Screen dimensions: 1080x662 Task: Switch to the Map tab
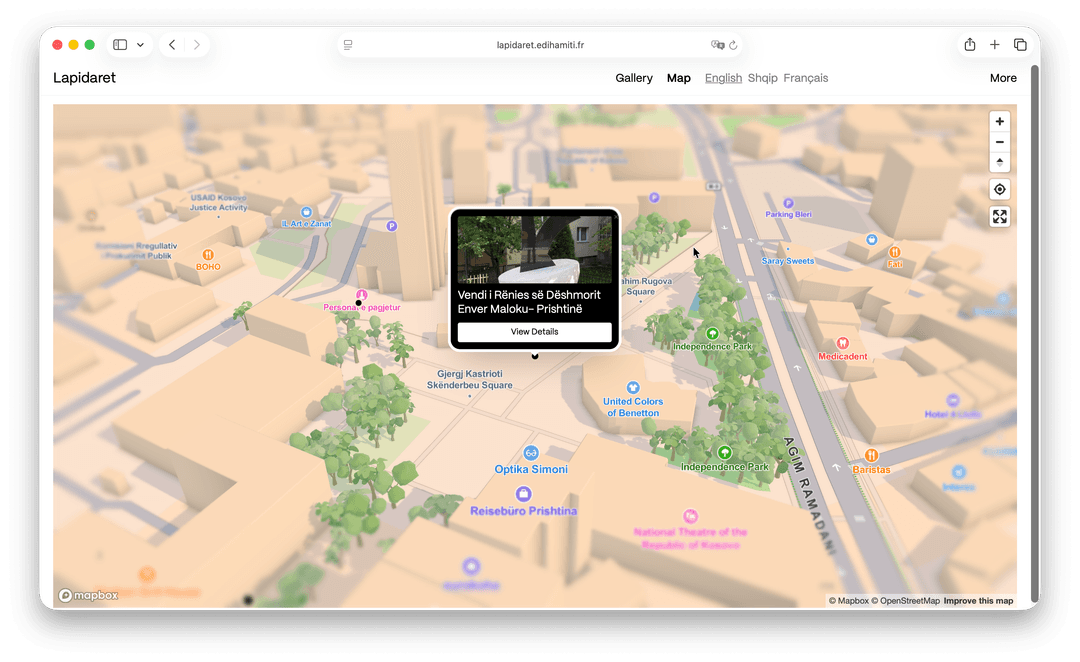[x=678, y=78]
